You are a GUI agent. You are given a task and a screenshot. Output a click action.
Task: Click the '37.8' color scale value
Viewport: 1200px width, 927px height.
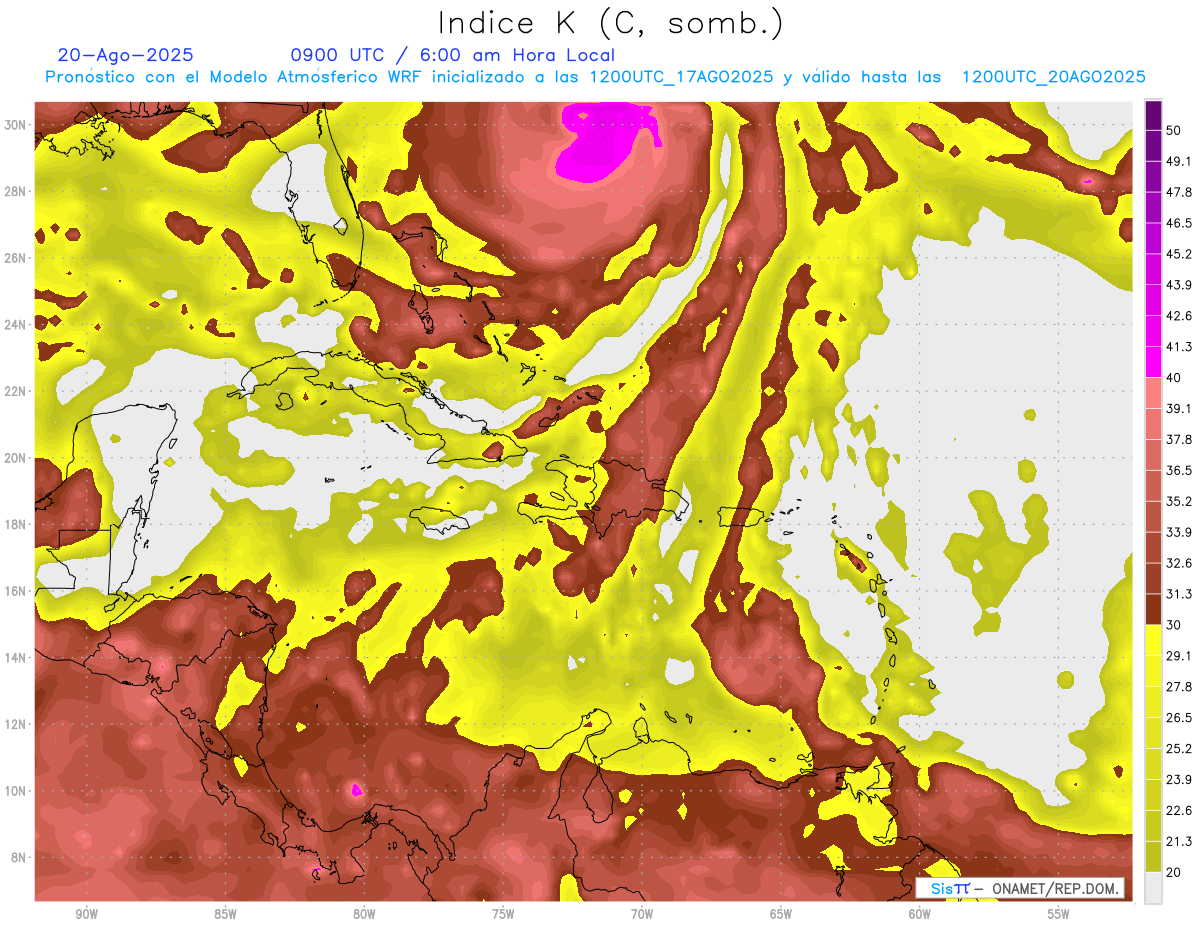click(x=1178, y=440)
